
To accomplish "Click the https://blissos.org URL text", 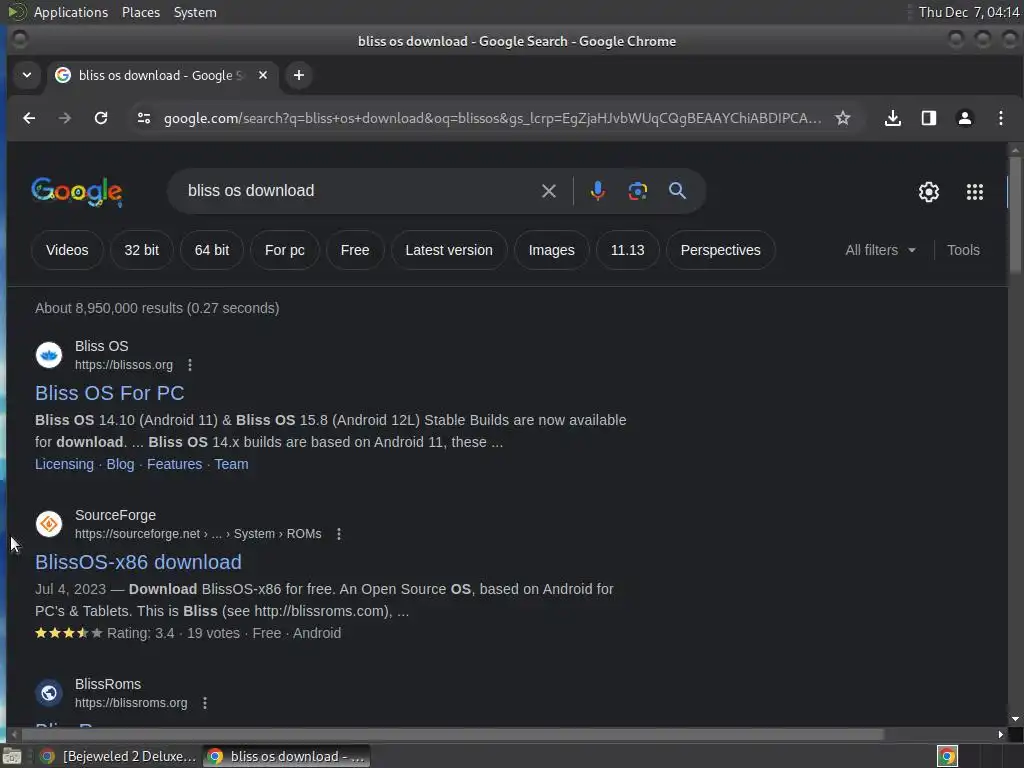I will [x=124, y=365].
